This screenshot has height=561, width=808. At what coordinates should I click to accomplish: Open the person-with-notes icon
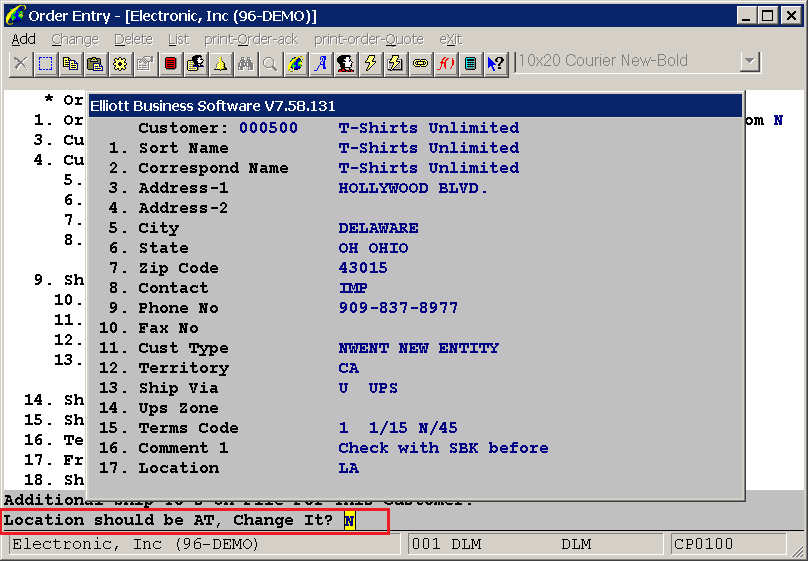click(x=195, y=64)
